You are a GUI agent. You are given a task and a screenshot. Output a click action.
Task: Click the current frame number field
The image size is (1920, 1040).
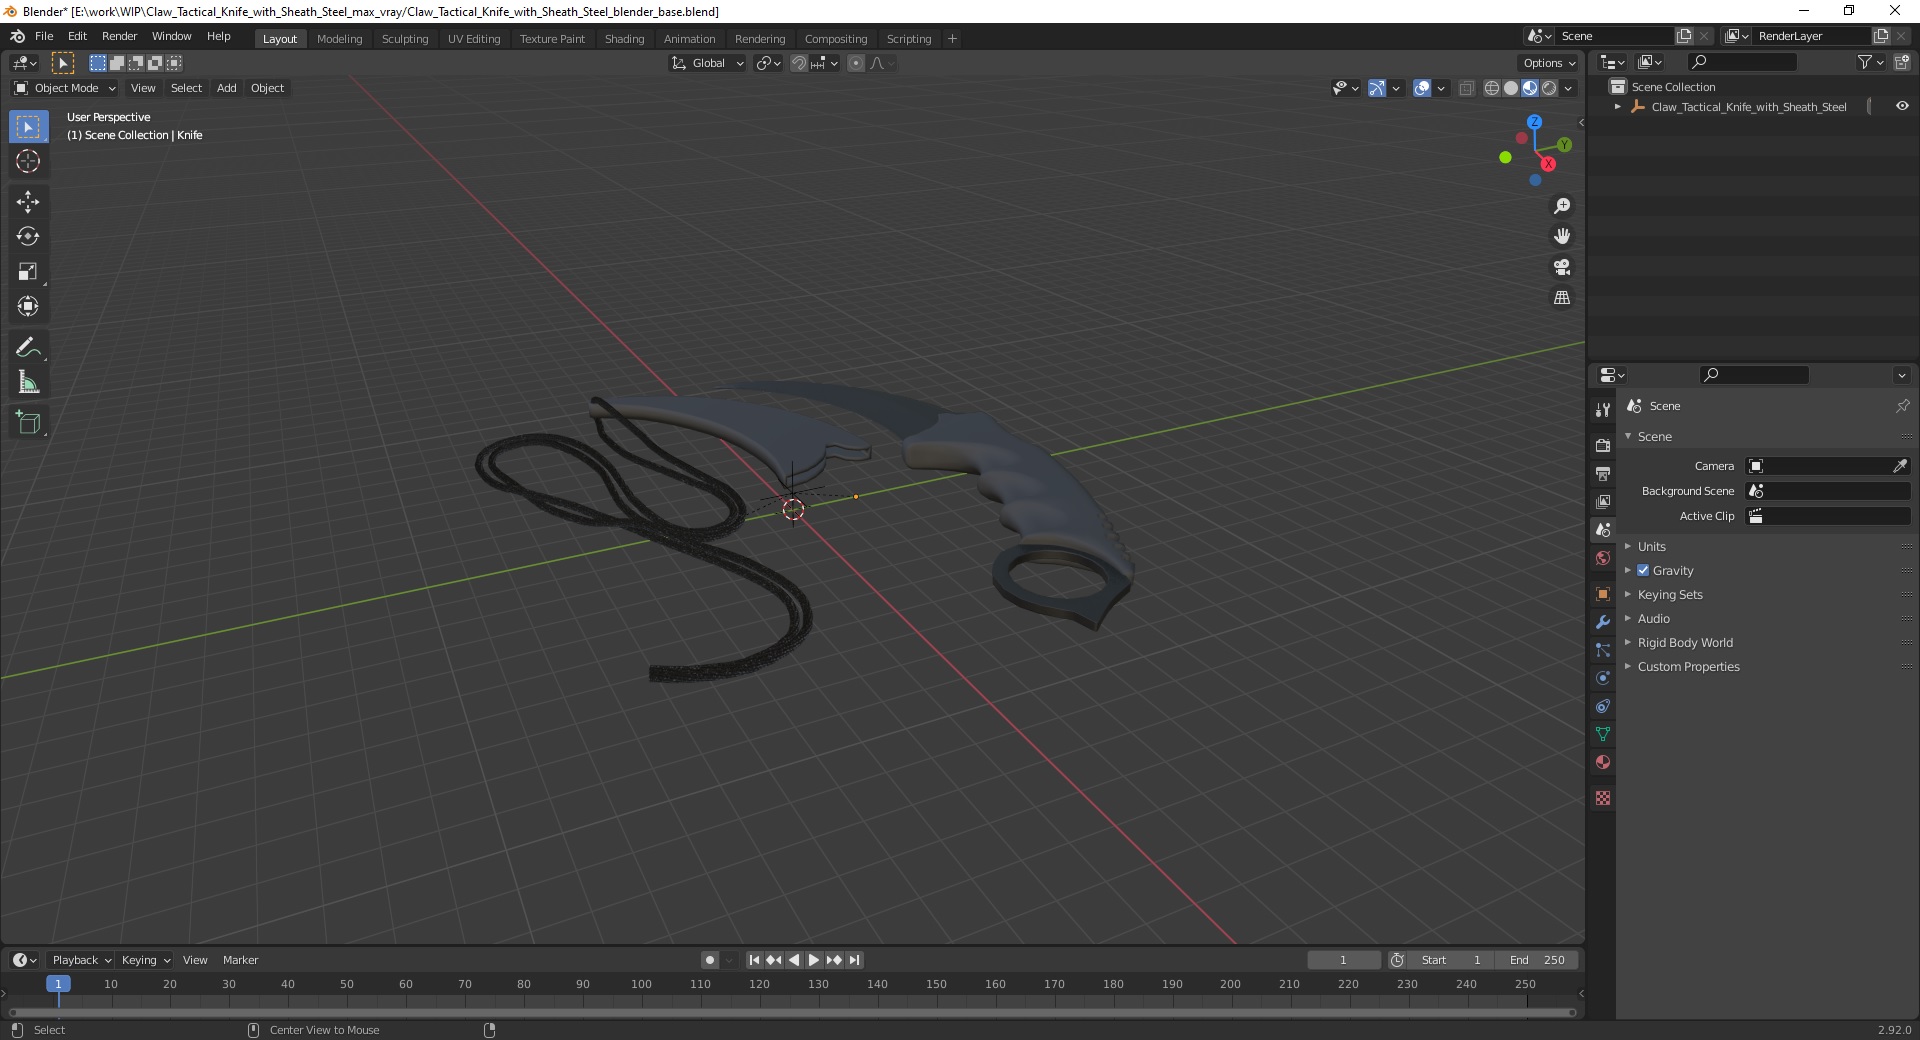[x=1343, y=960]
